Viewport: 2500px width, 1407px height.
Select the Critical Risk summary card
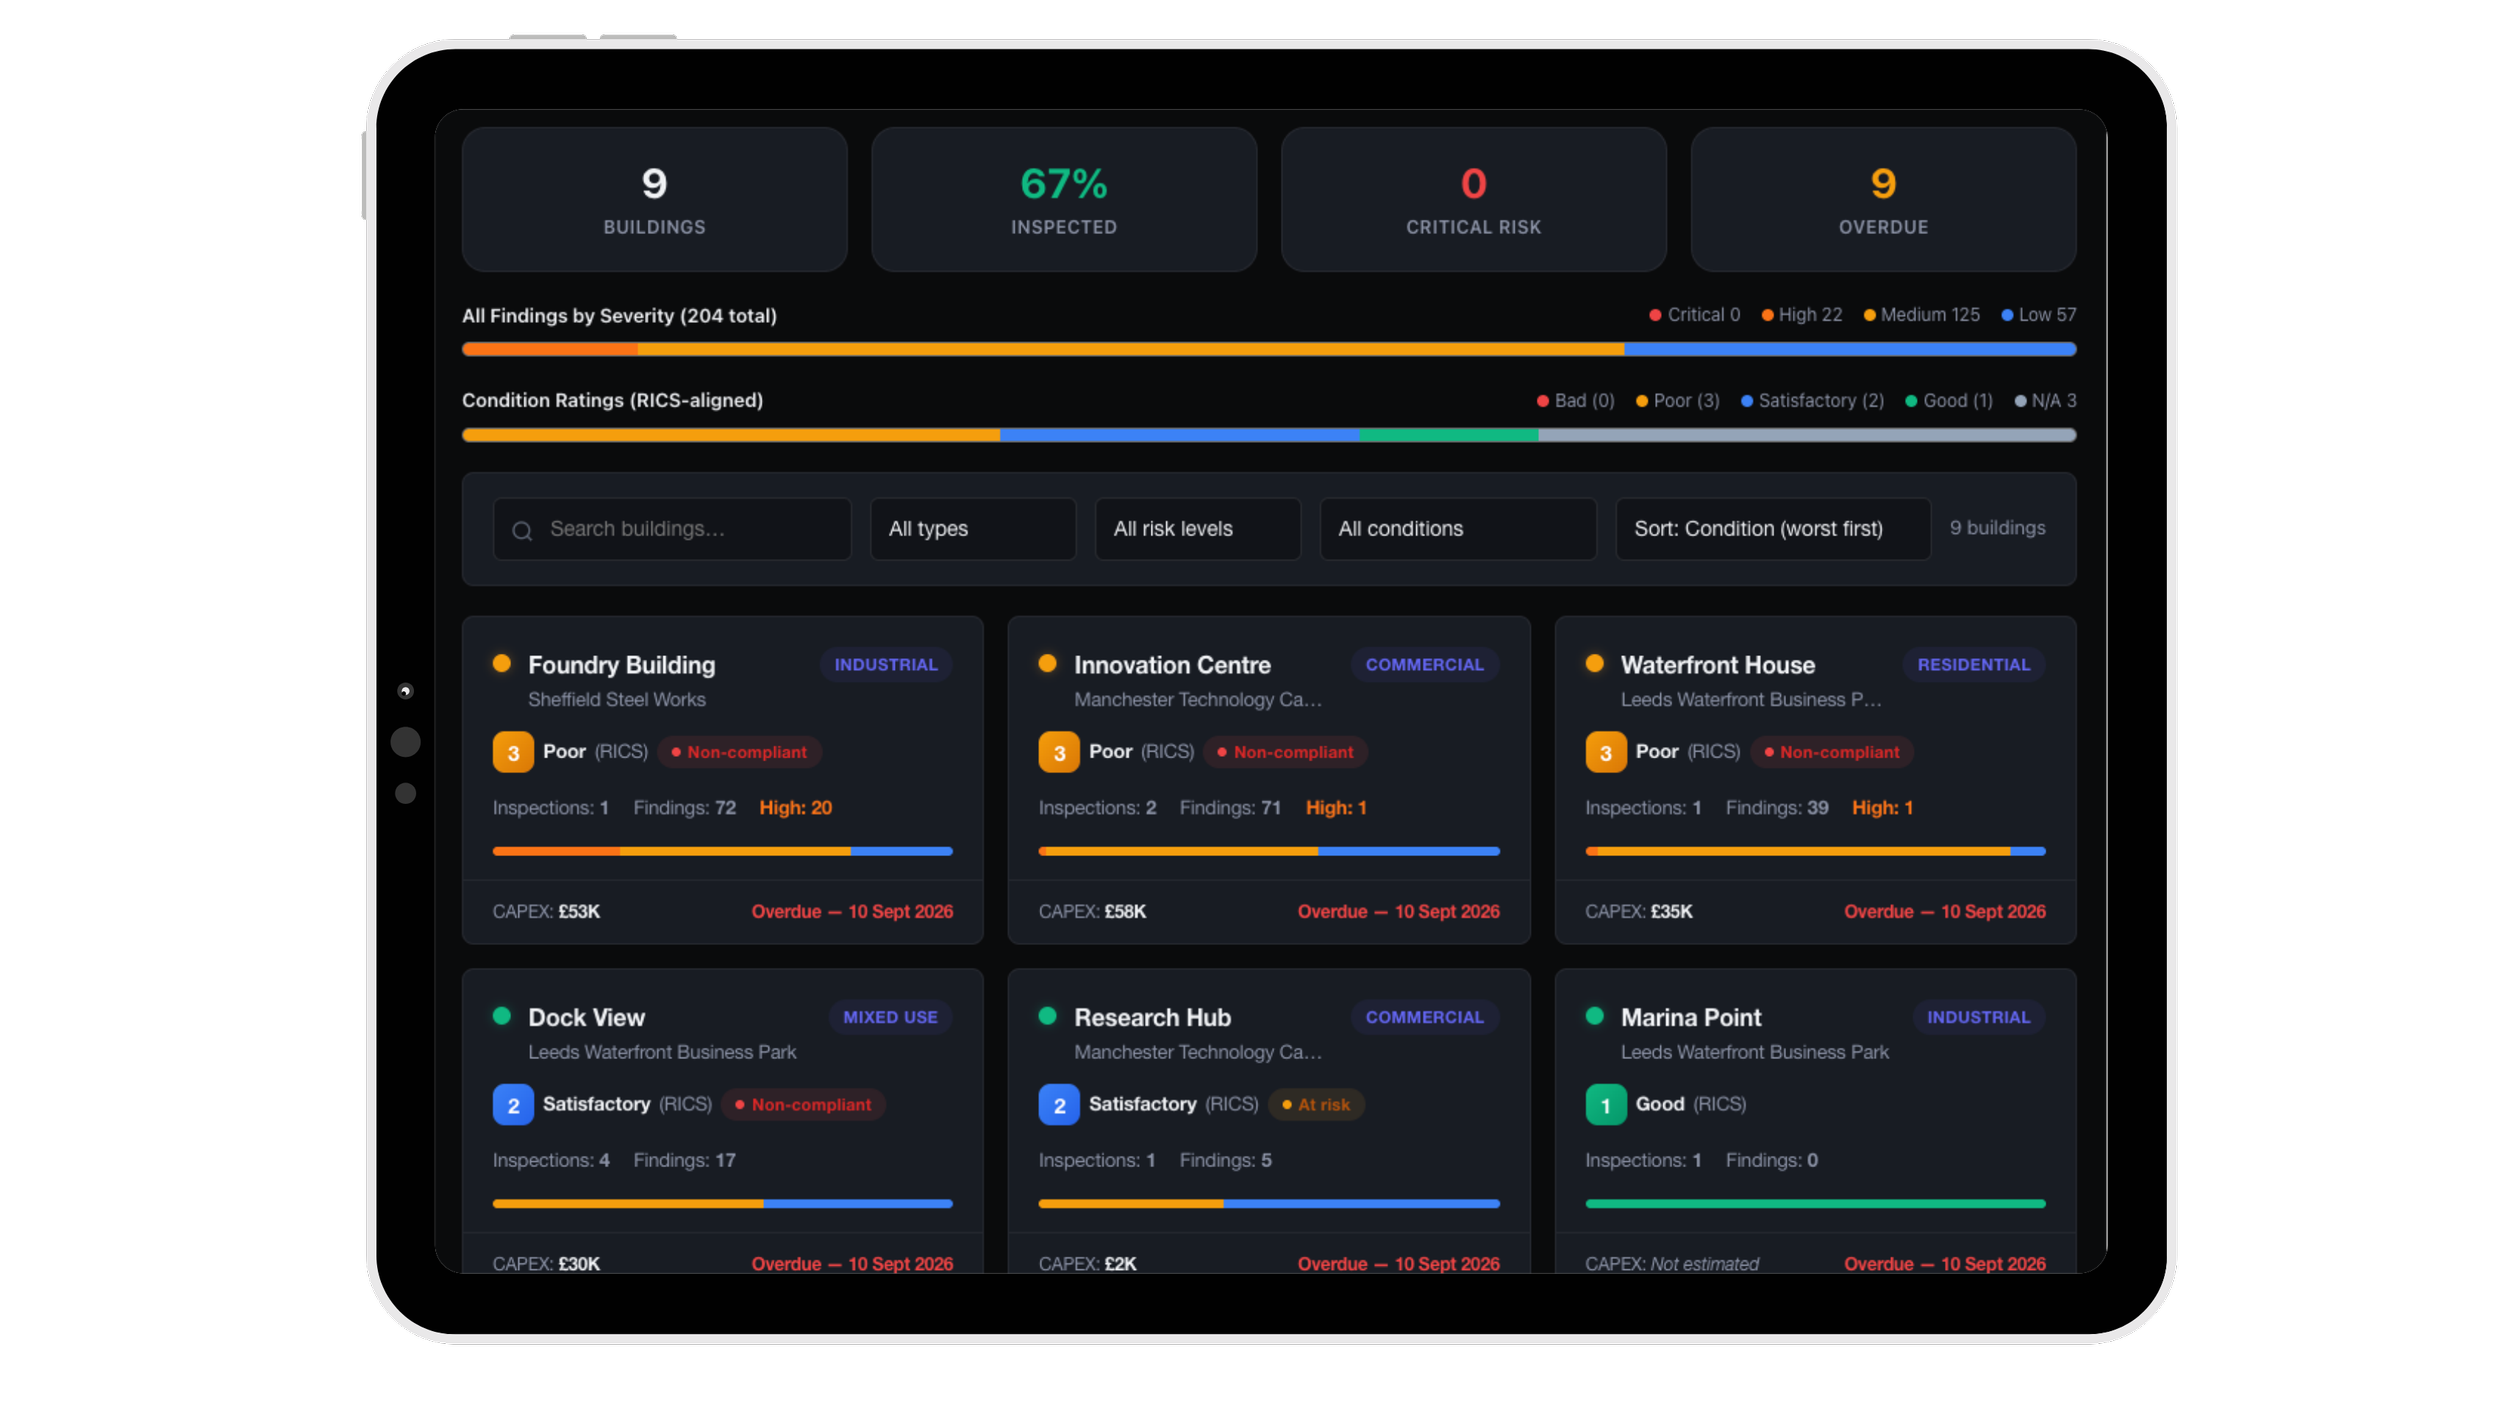click(x=1473, y=199)
